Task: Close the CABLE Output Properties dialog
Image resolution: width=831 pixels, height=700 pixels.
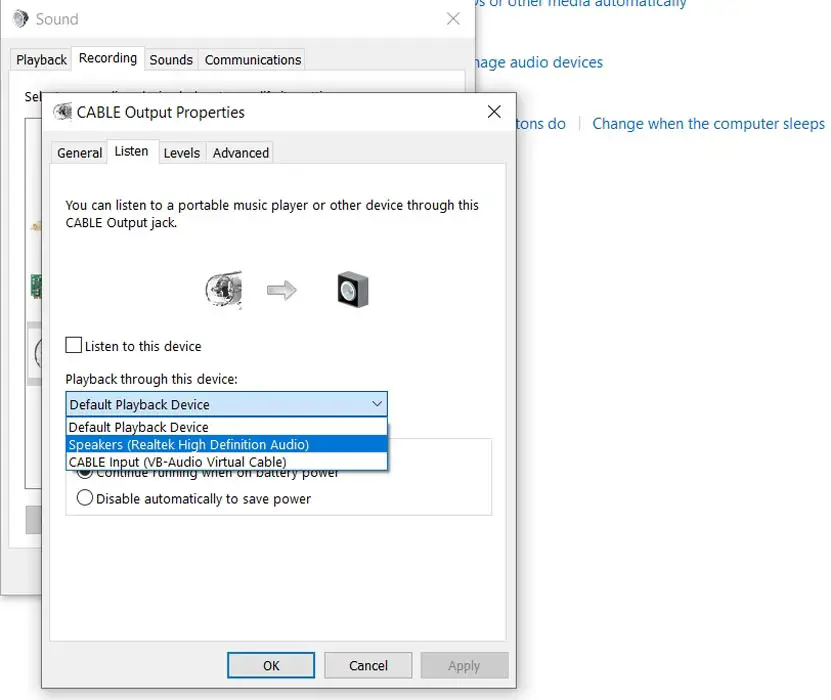Action: click(494, 112)
